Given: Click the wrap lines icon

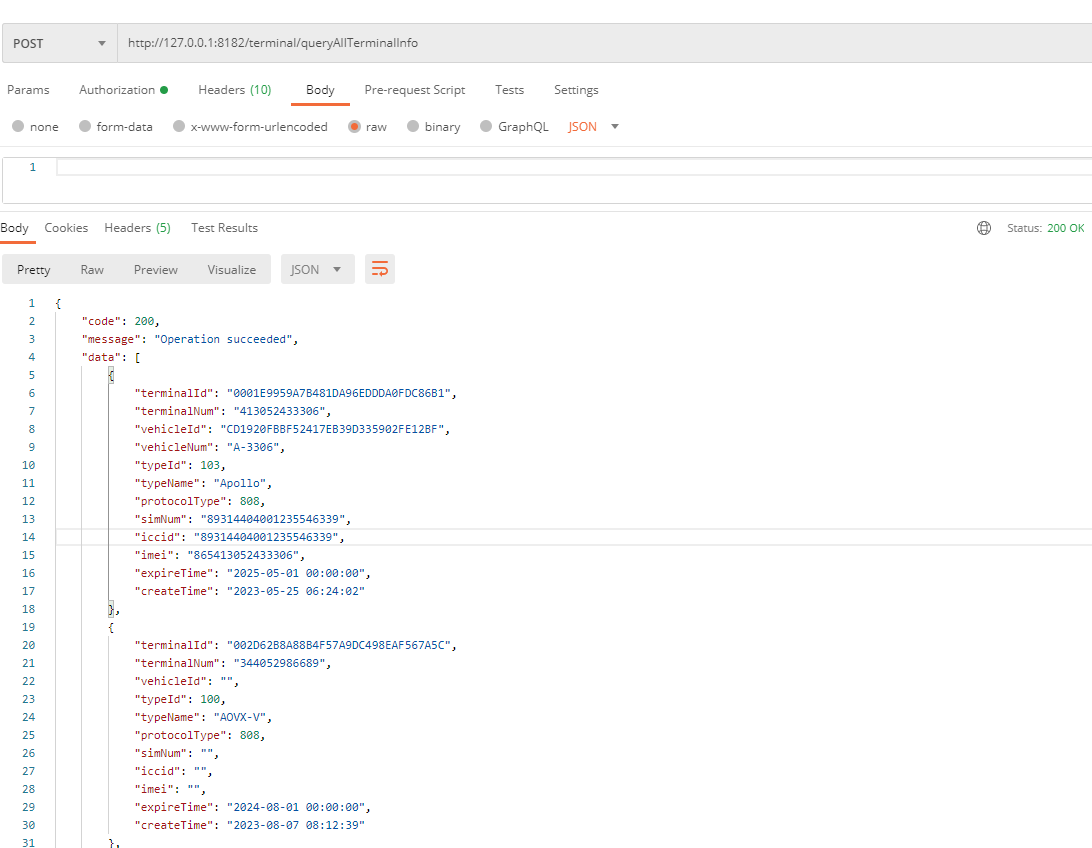Looking at the screenshot, I should coord(380,269).
